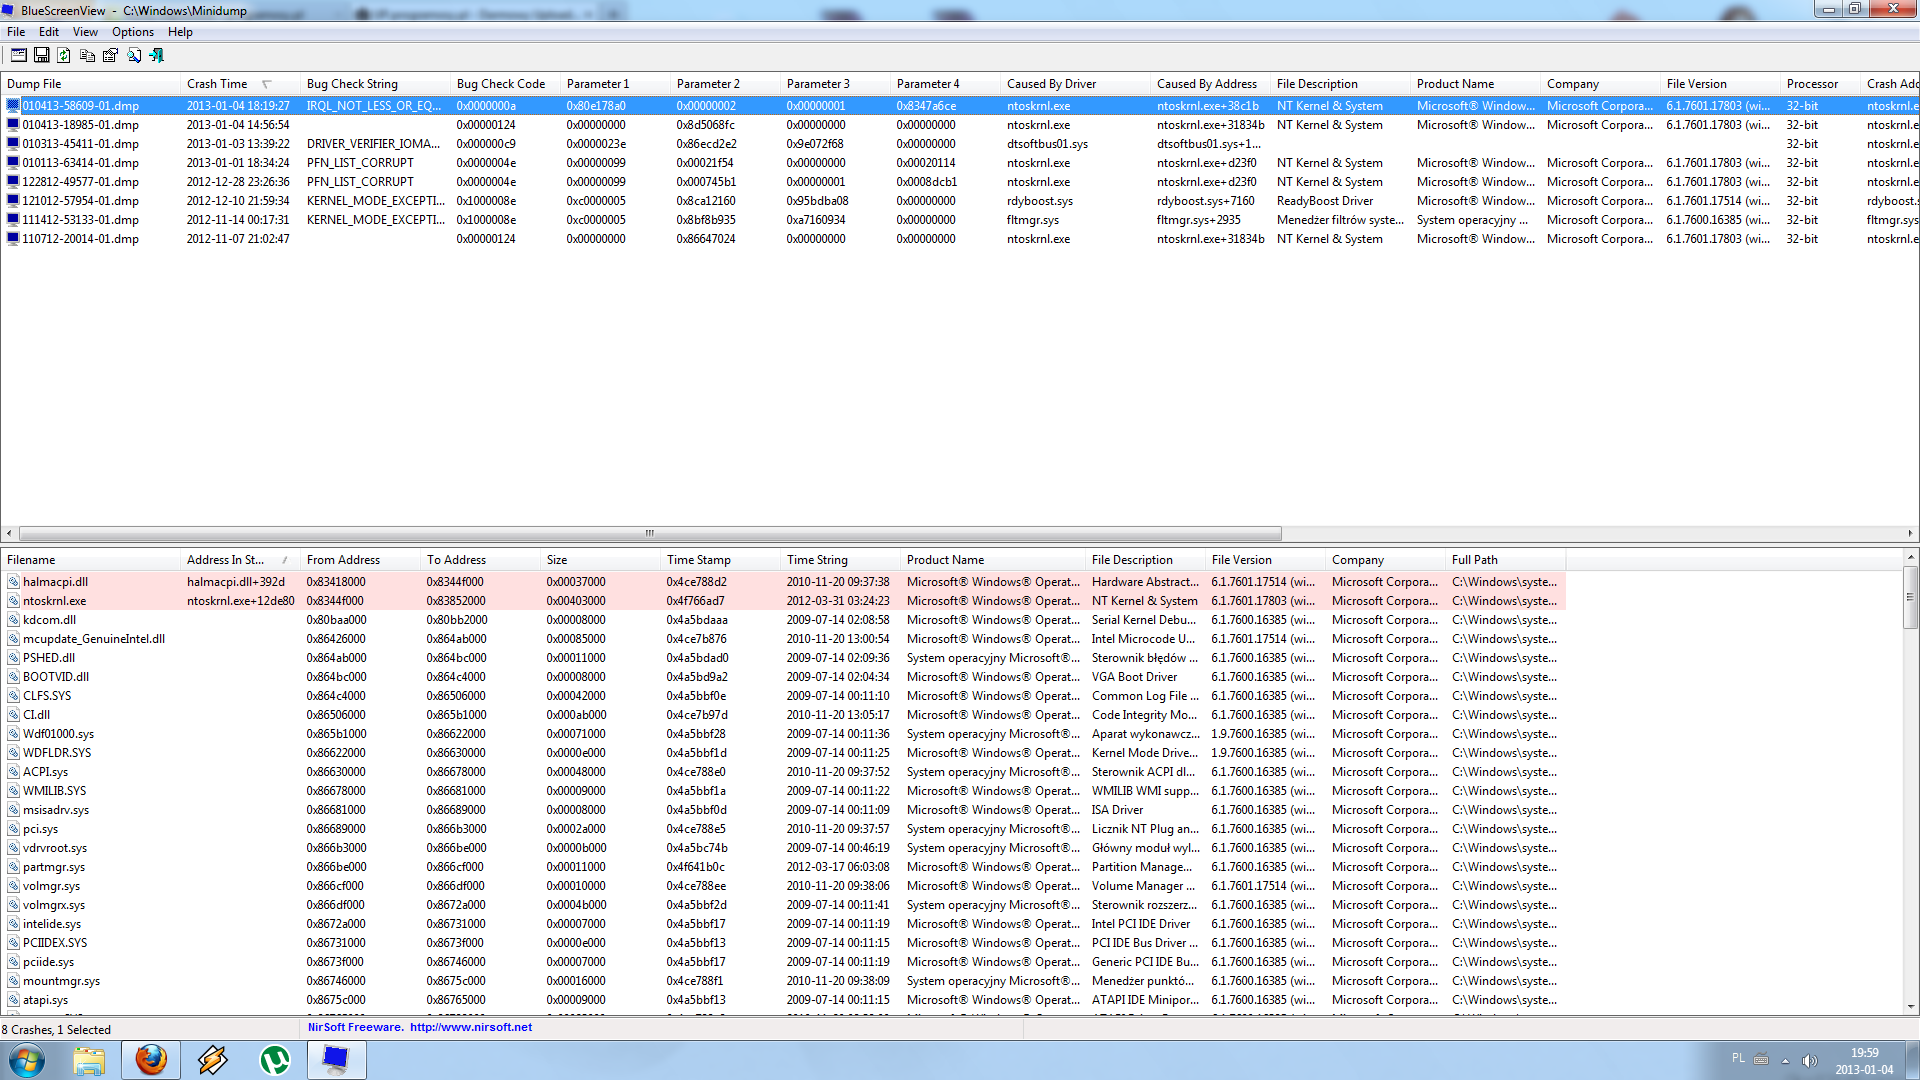Launch Winamp from the taskbar

(x=213, y=1060)
